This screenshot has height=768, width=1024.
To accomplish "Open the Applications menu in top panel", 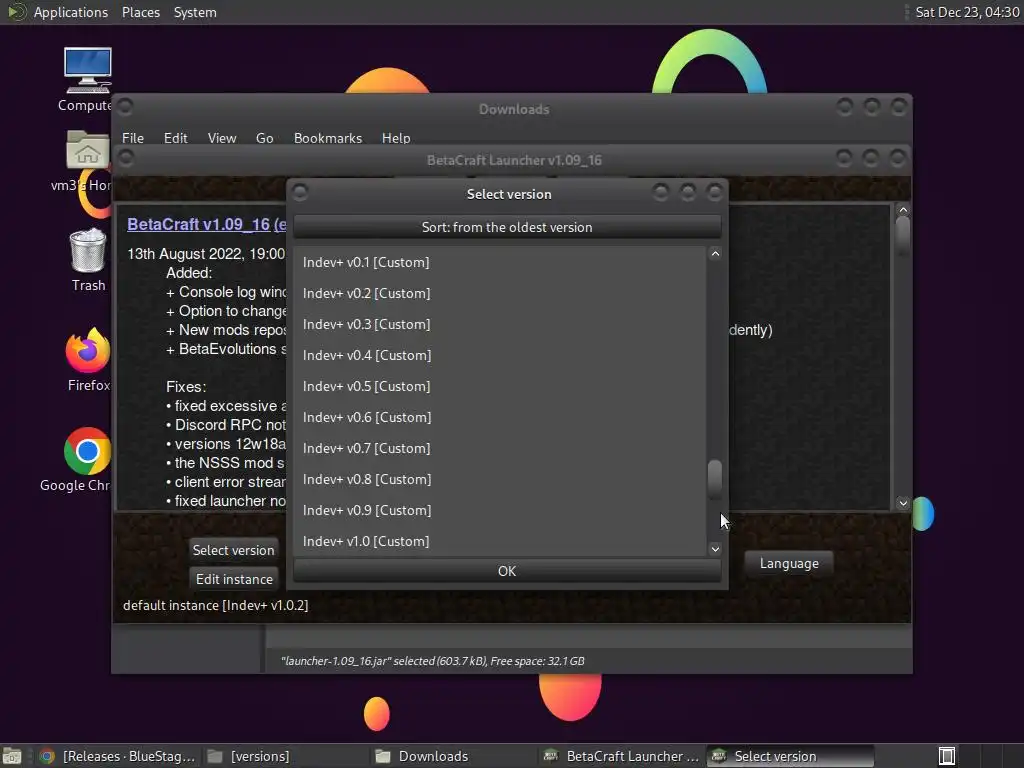I will tap(71, 12).
